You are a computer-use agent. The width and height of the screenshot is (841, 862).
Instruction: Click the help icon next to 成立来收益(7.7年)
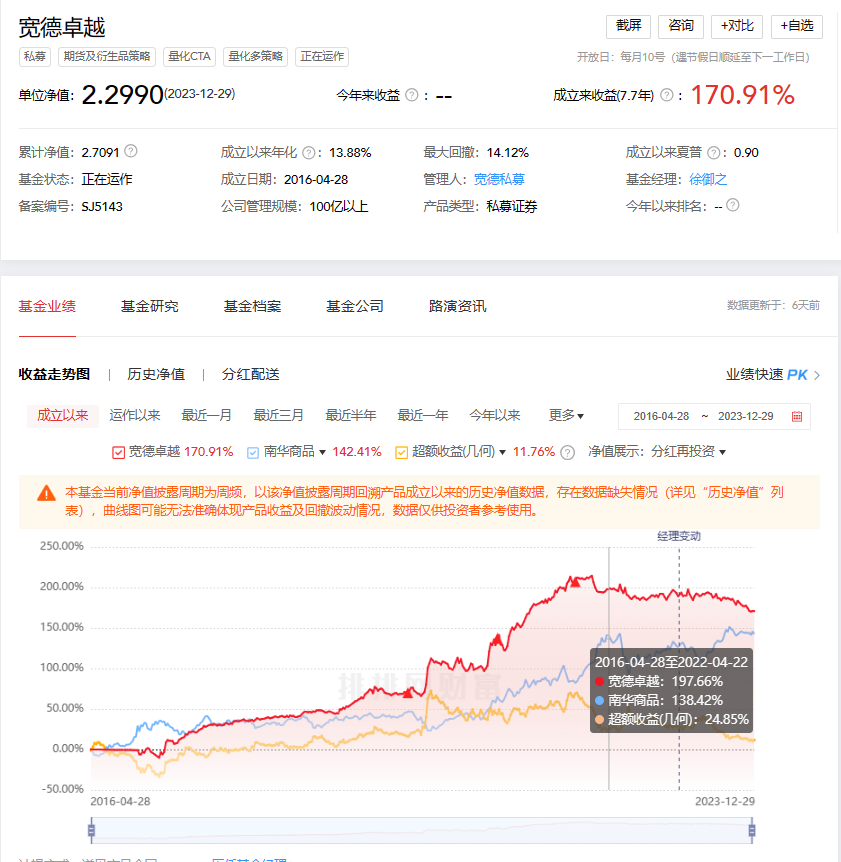tap(667, 95)
